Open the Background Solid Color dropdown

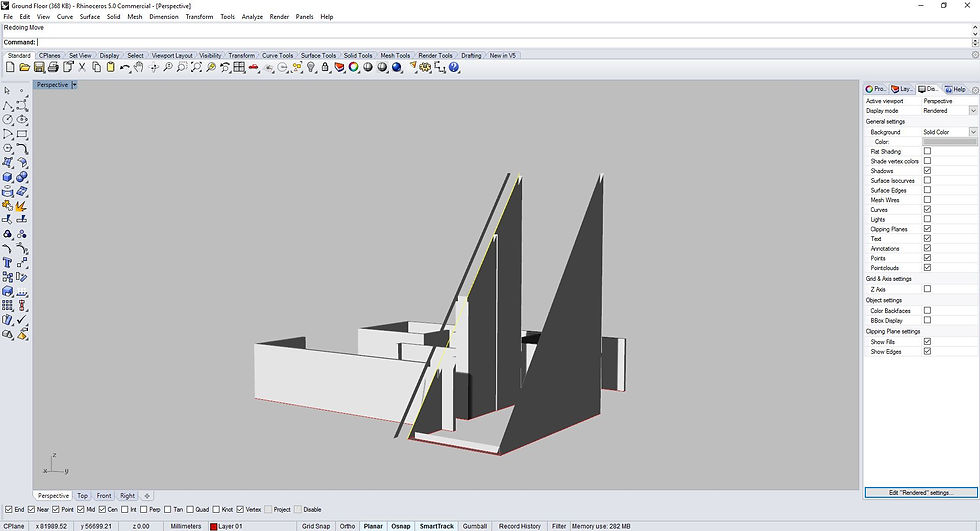coord(973,132)
